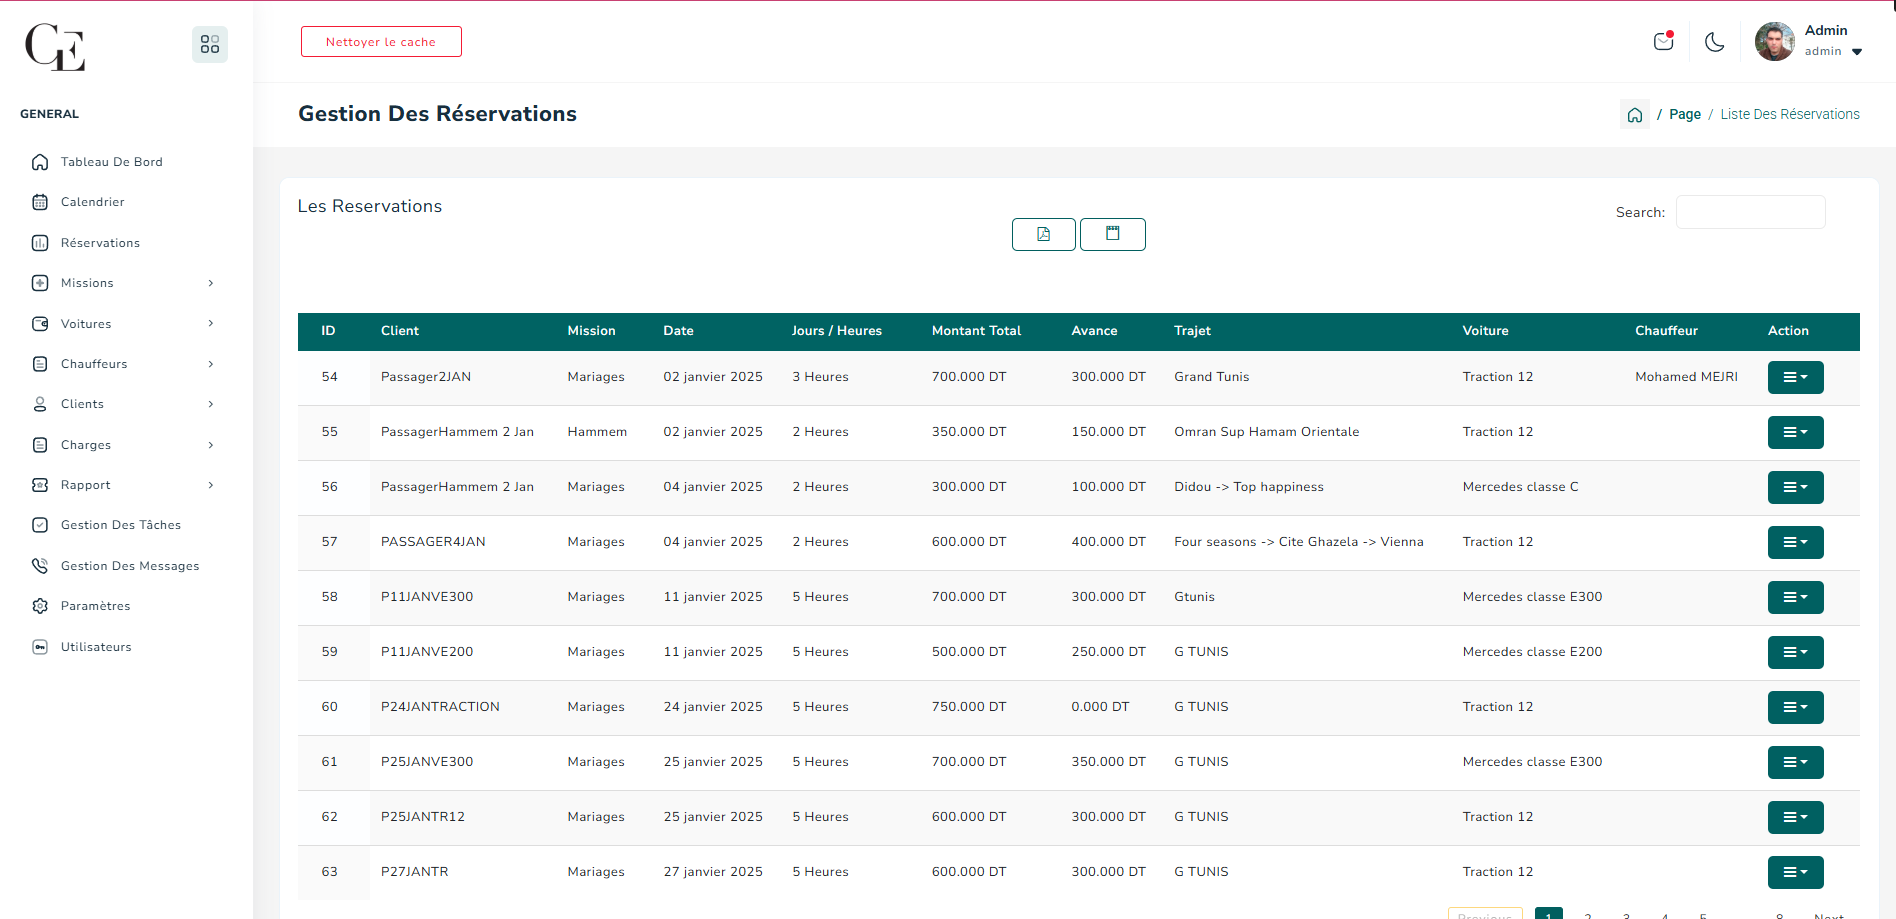Image resolution: width=1896 pixels, height=919 pixels.
Task: Open the Admin user dropdown arrow
Action: tap(1857, 52)
